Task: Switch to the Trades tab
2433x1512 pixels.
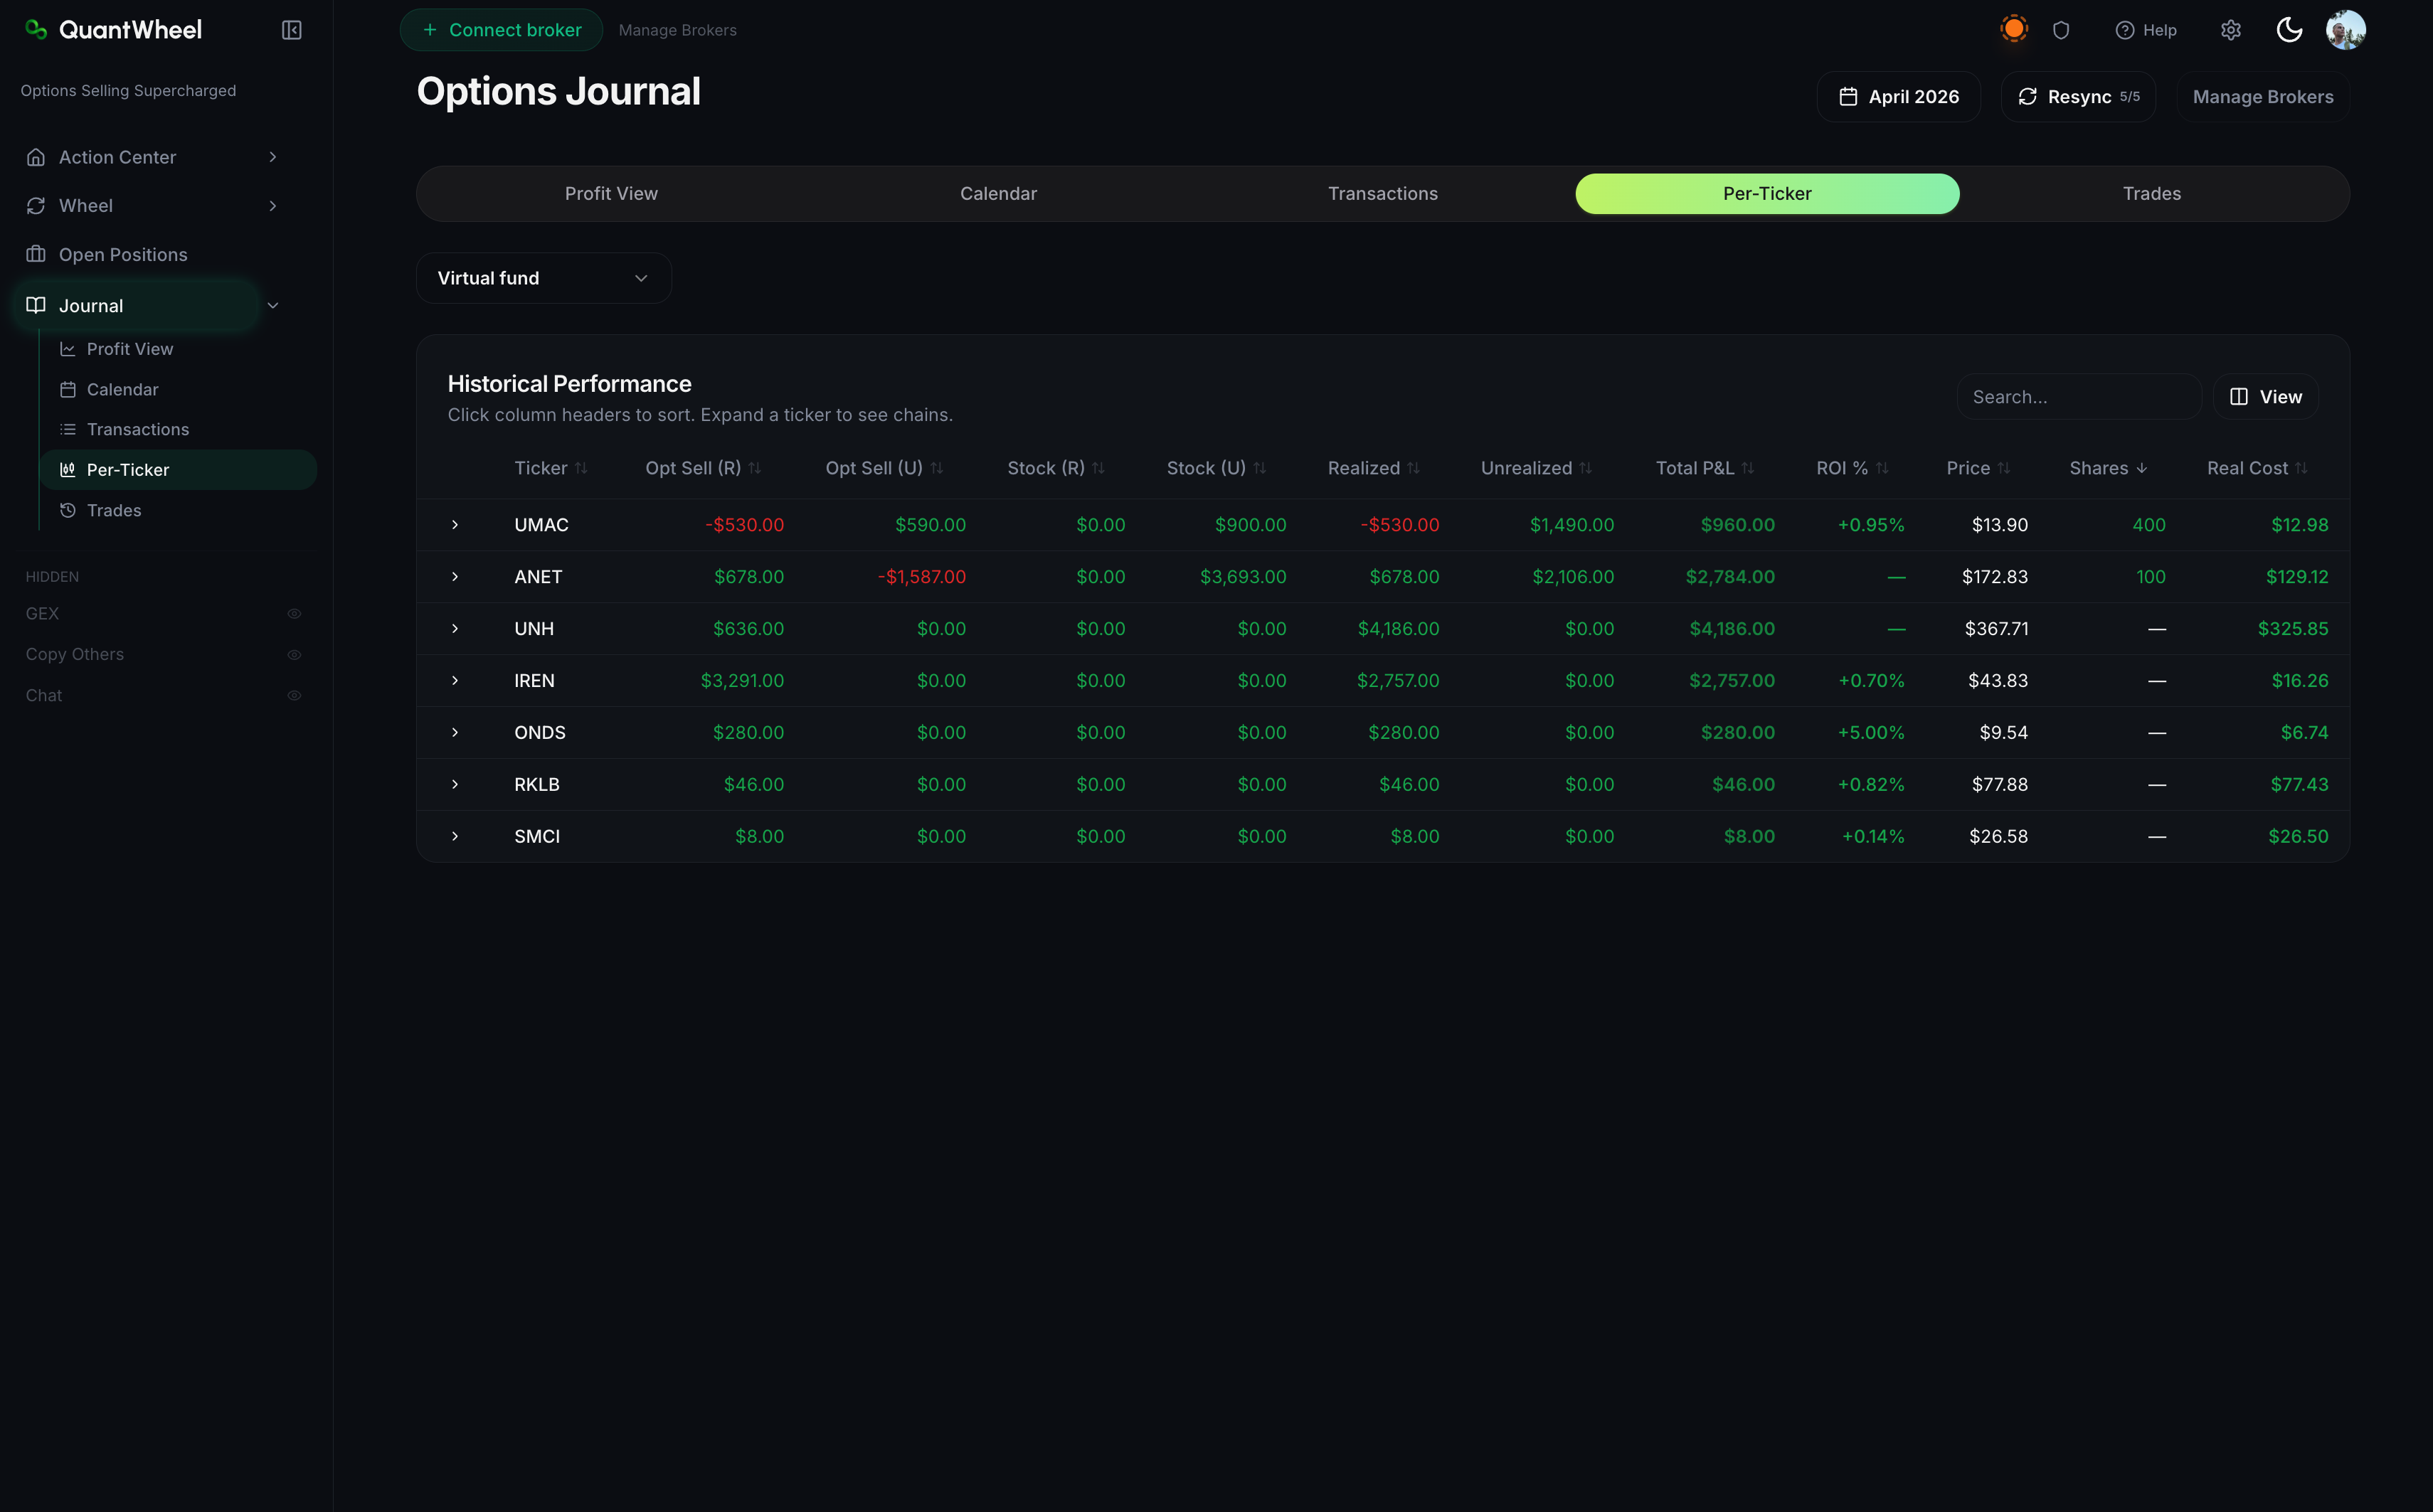Action: click(x=2152, y=194)
